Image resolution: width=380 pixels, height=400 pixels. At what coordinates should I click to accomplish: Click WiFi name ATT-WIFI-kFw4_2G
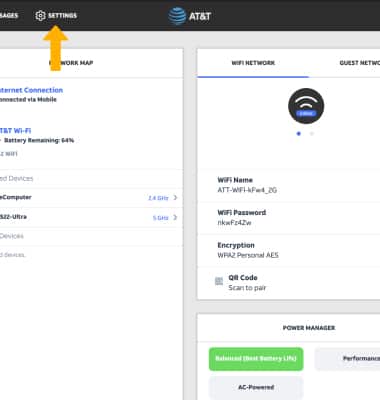[247, 190]
